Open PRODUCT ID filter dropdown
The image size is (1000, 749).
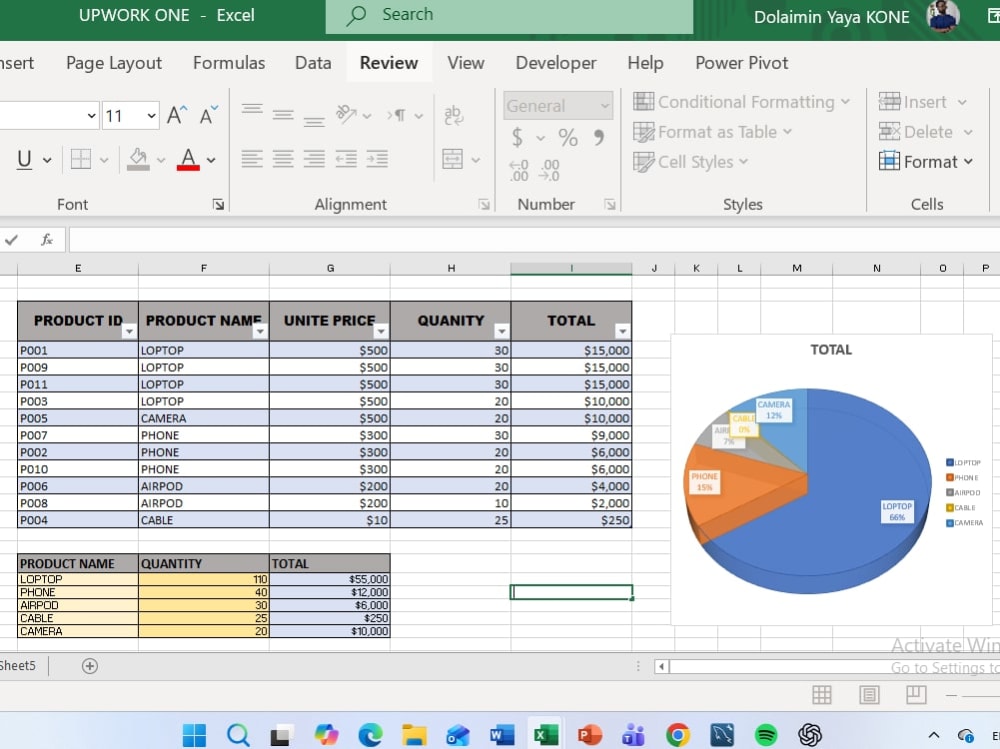(x=129, y=331)
